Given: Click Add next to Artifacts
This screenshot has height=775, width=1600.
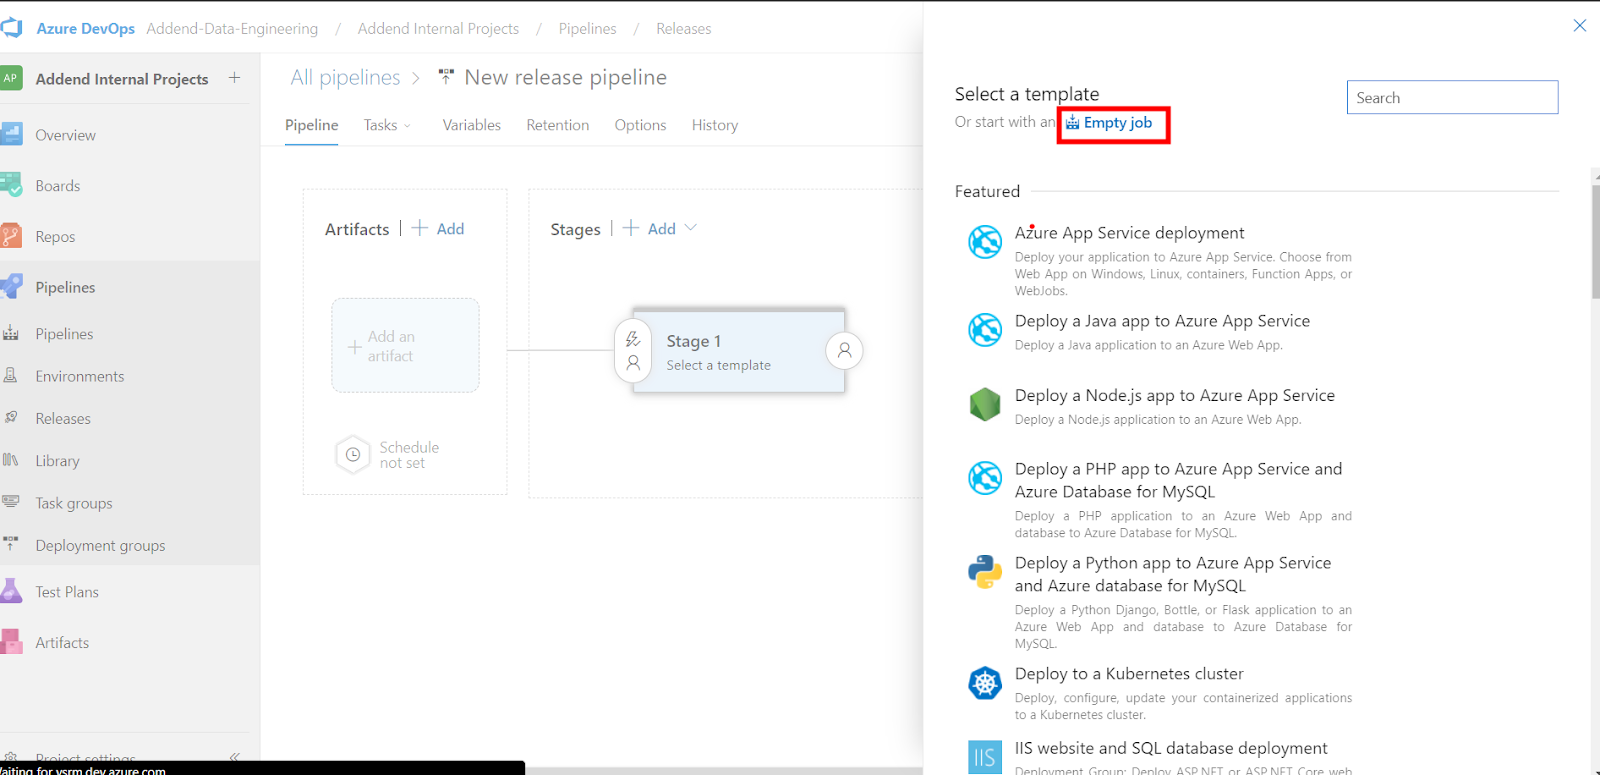Looking at the screenshot, I should pos(439,229).
